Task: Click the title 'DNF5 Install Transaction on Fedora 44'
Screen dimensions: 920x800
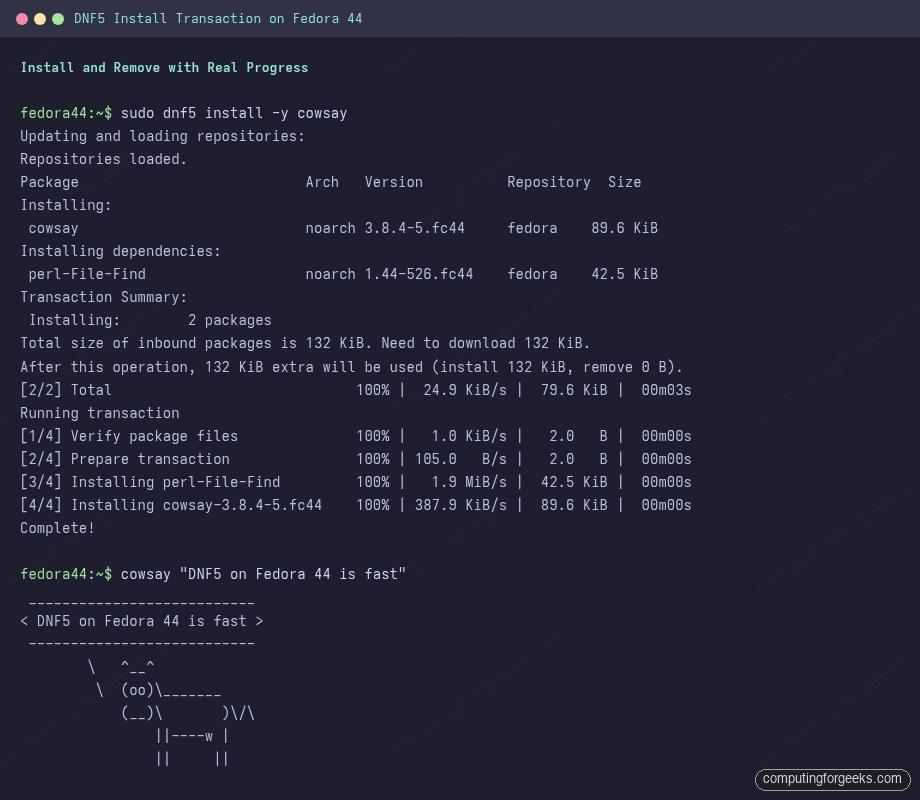Action: pos(218,19)
